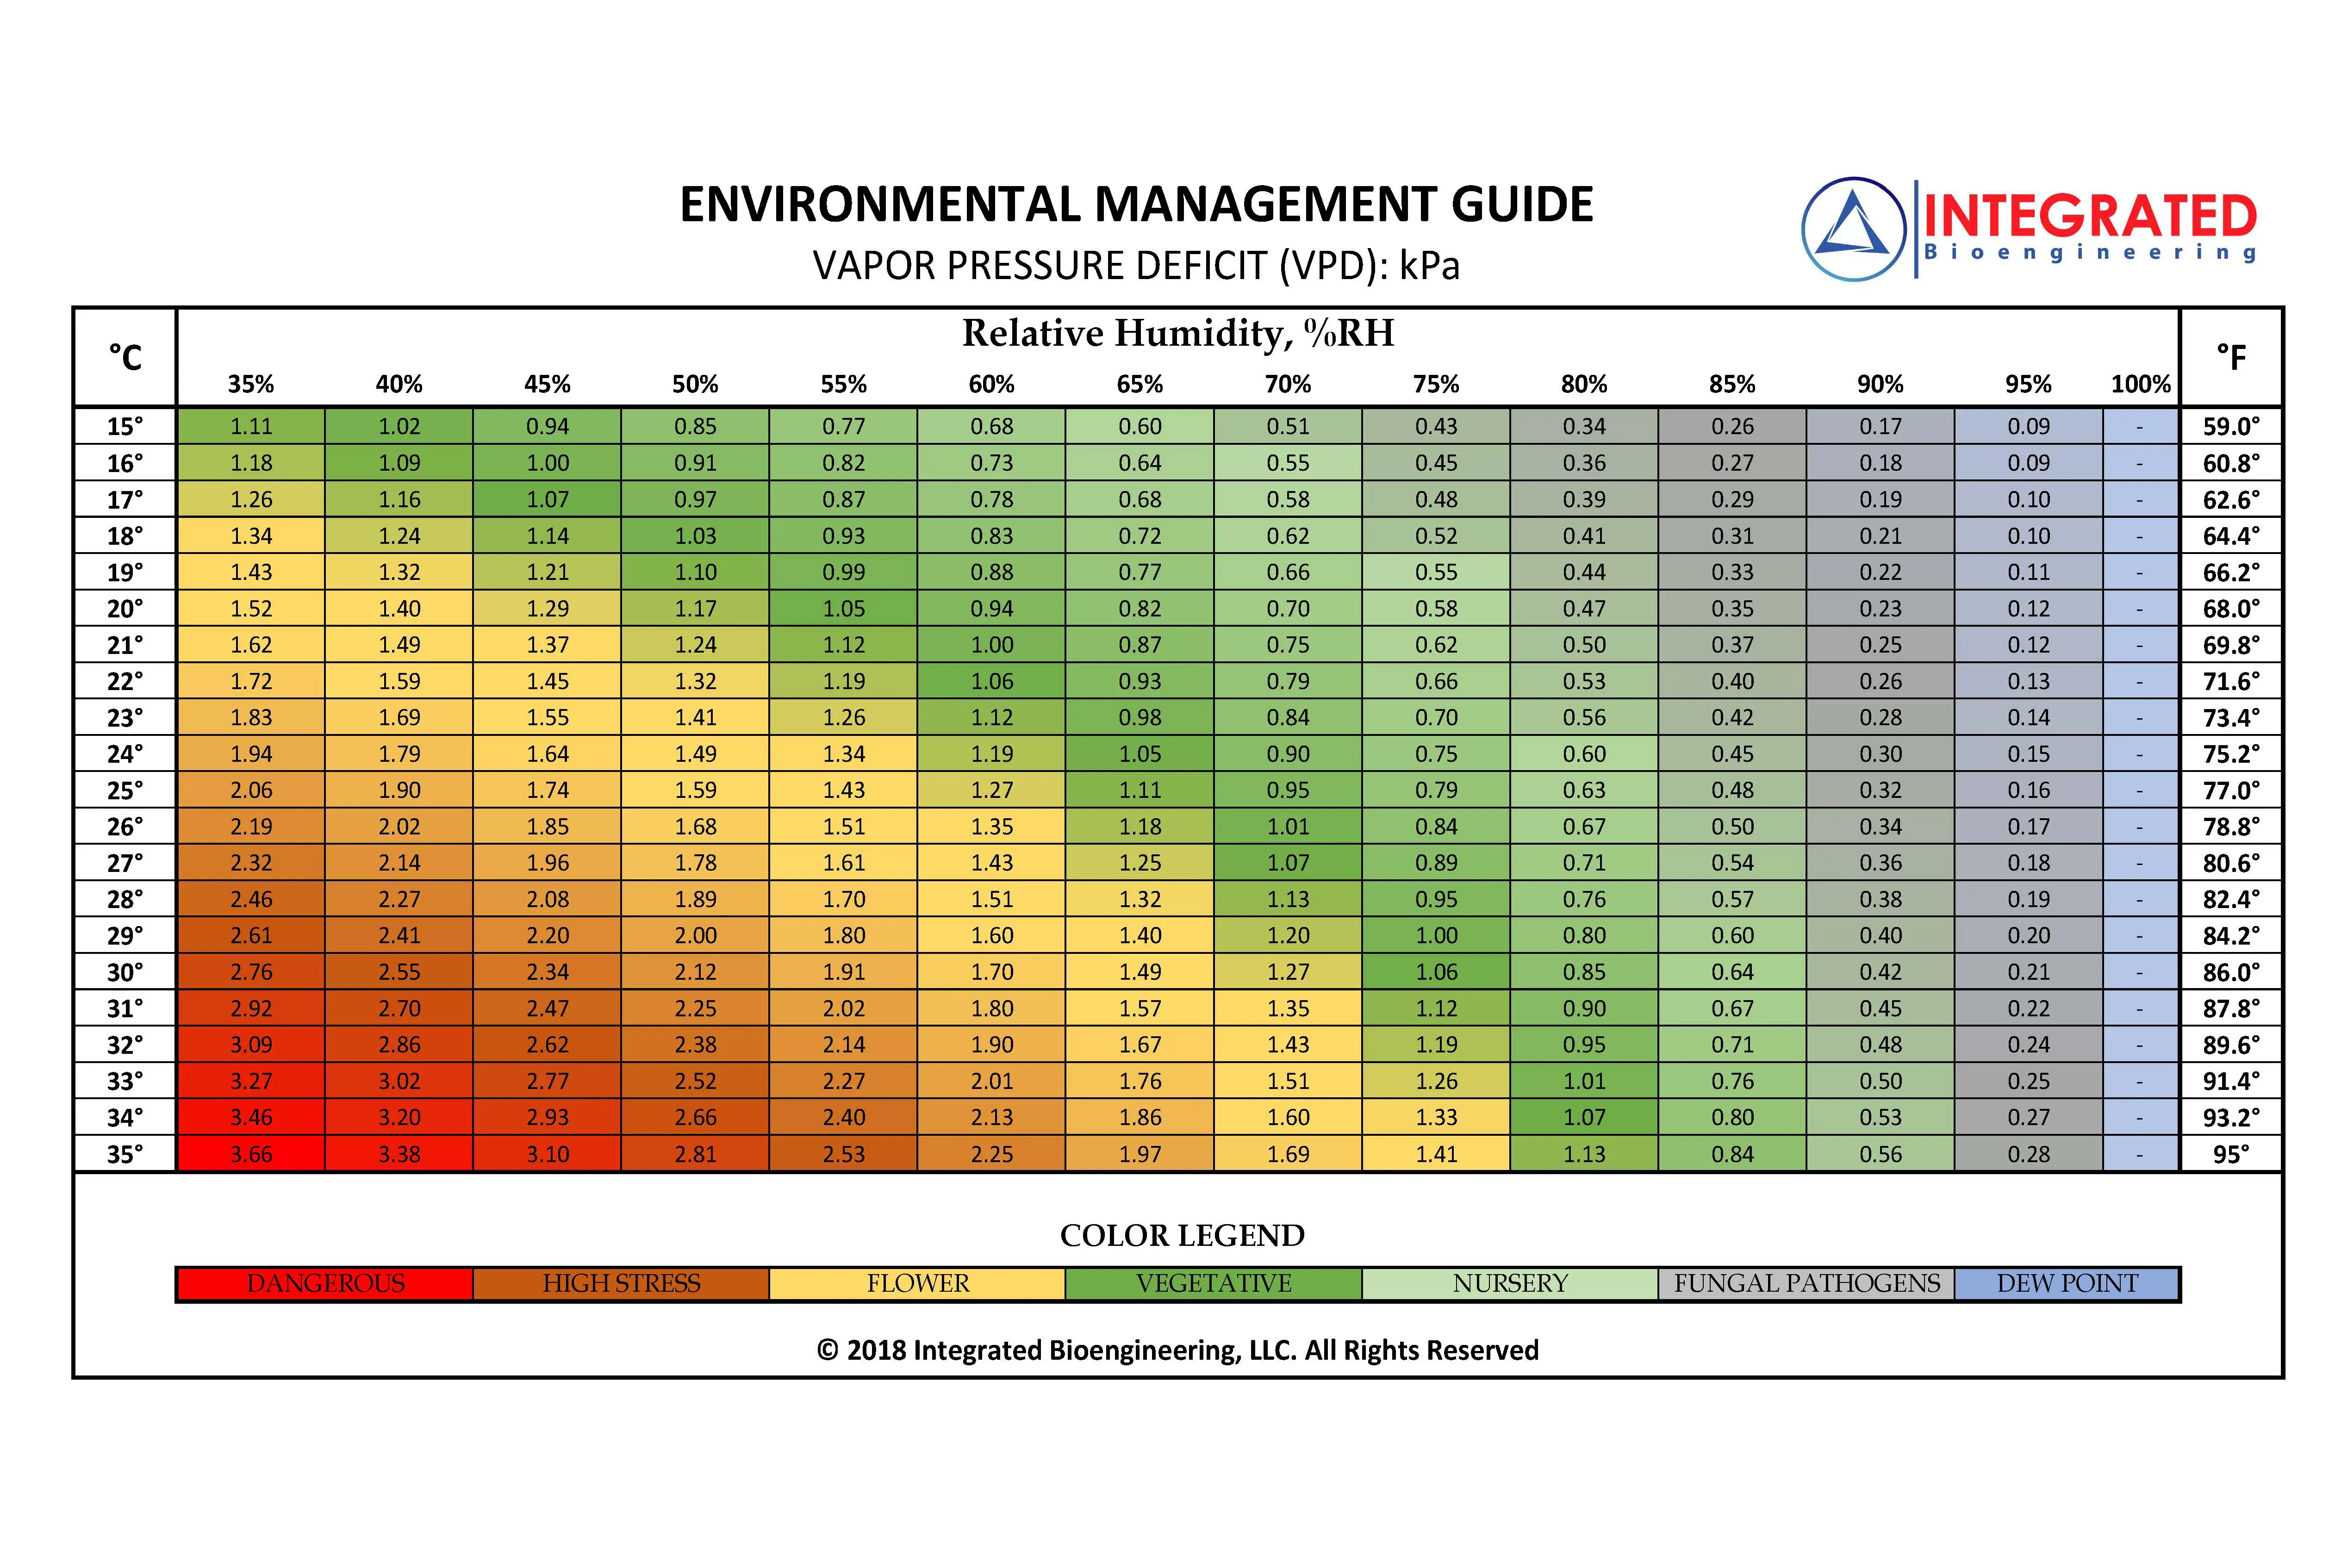Click the 95° Fahrenheit row label
Image resolution: width=2329 pixels, height=1568 pixels.
click(2231, 1153)
